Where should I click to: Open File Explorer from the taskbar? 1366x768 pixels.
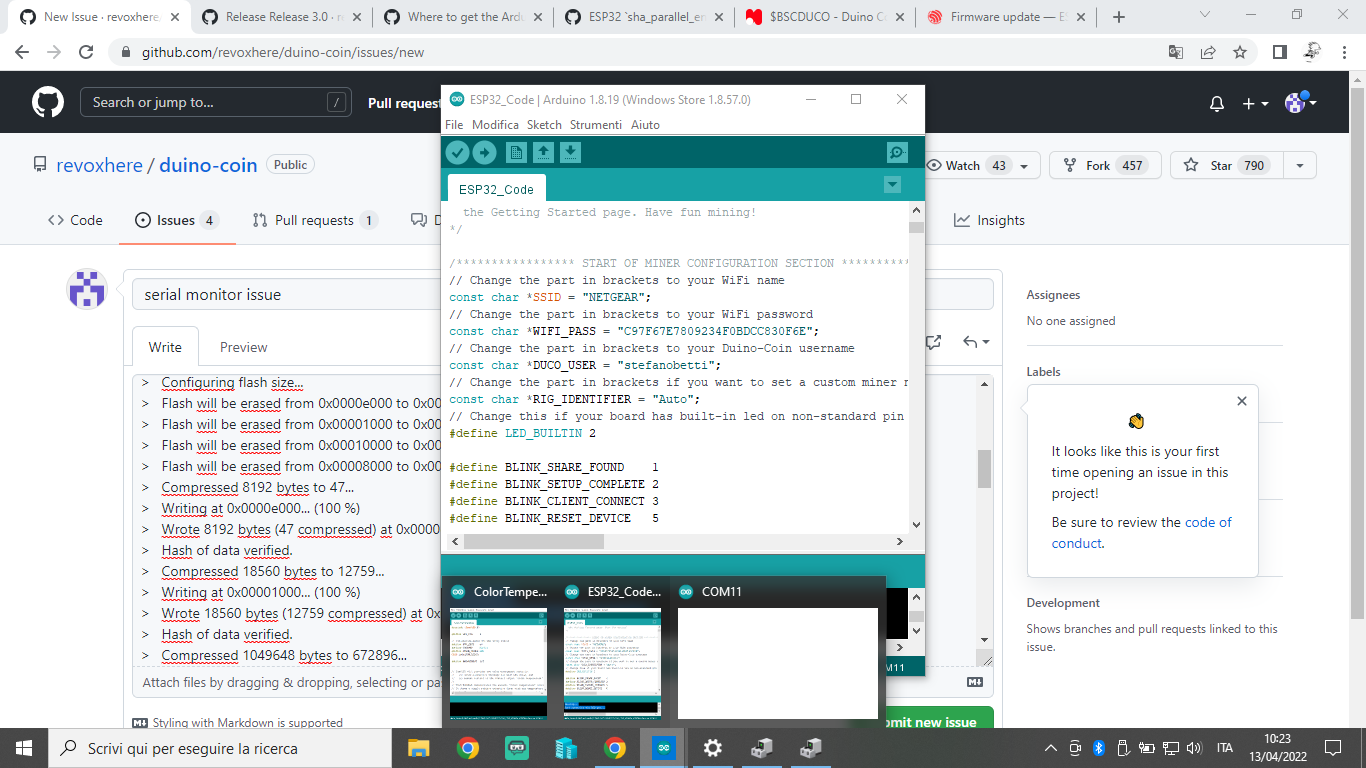pos(419,748)
